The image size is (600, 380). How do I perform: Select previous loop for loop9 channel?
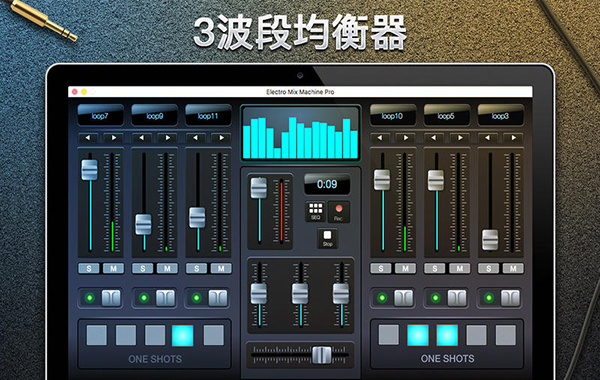tap(142, 138)
